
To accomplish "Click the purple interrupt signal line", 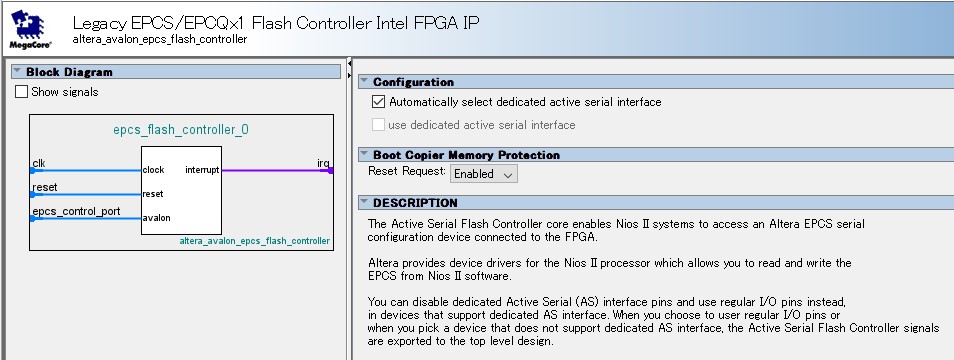I will click(x=274, y=171).
